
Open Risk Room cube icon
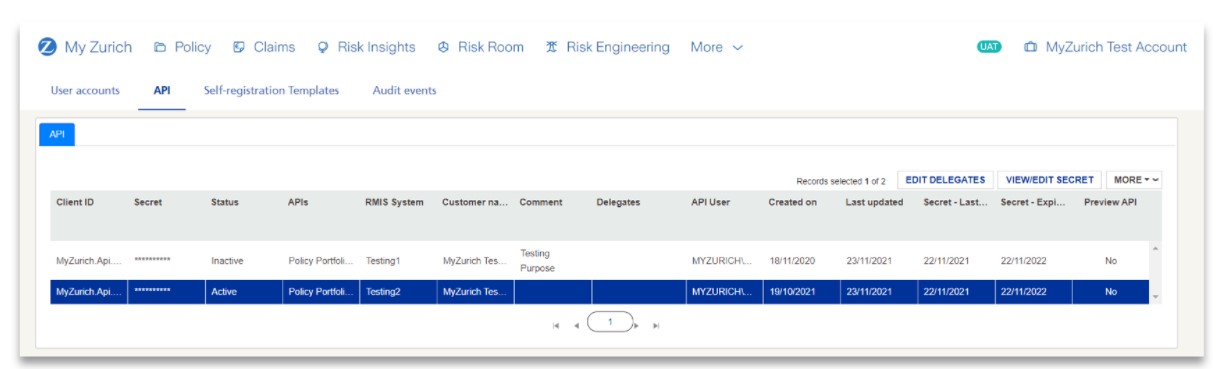tap(443, 47)
